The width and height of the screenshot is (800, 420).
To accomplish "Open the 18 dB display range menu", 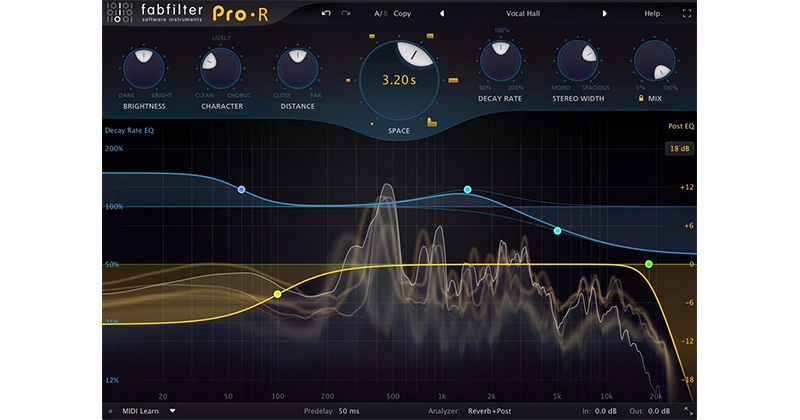I will [680, 149].
